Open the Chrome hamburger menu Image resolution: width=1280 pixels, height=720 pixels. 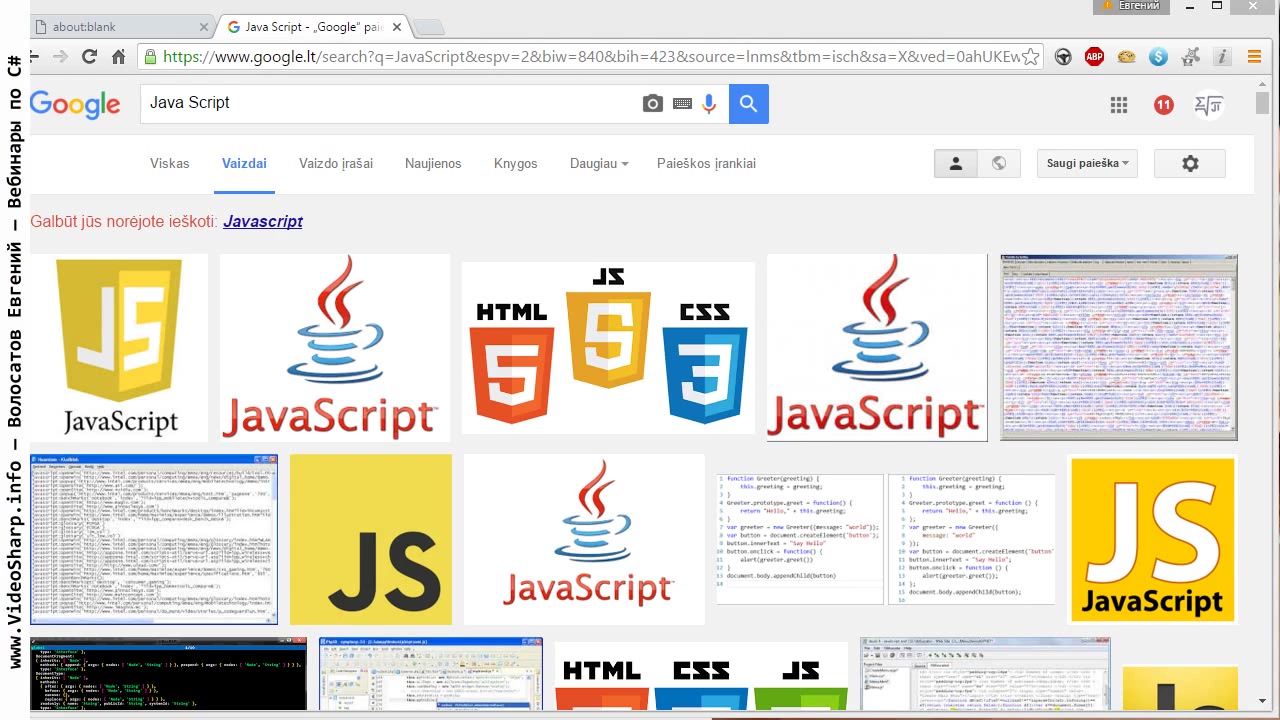pyautogui.click(x=1254, y=57)
